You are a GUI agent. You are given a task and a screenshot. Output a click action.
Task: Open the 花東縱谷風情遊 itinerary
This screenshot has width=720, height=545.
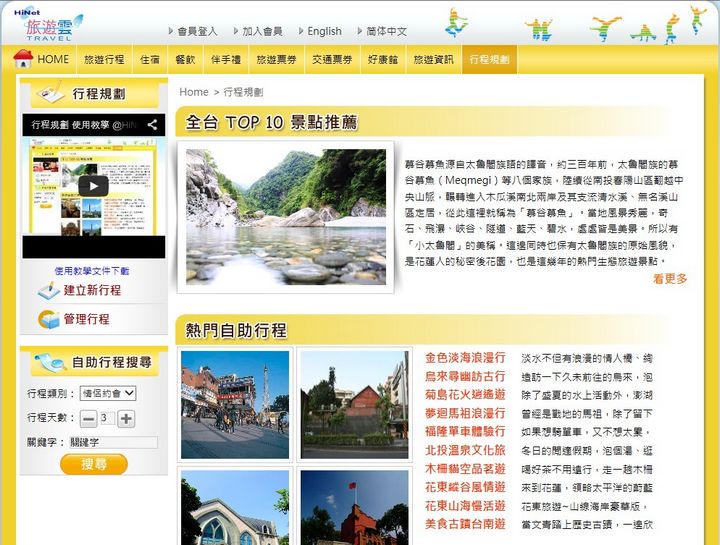click(465, 487)
